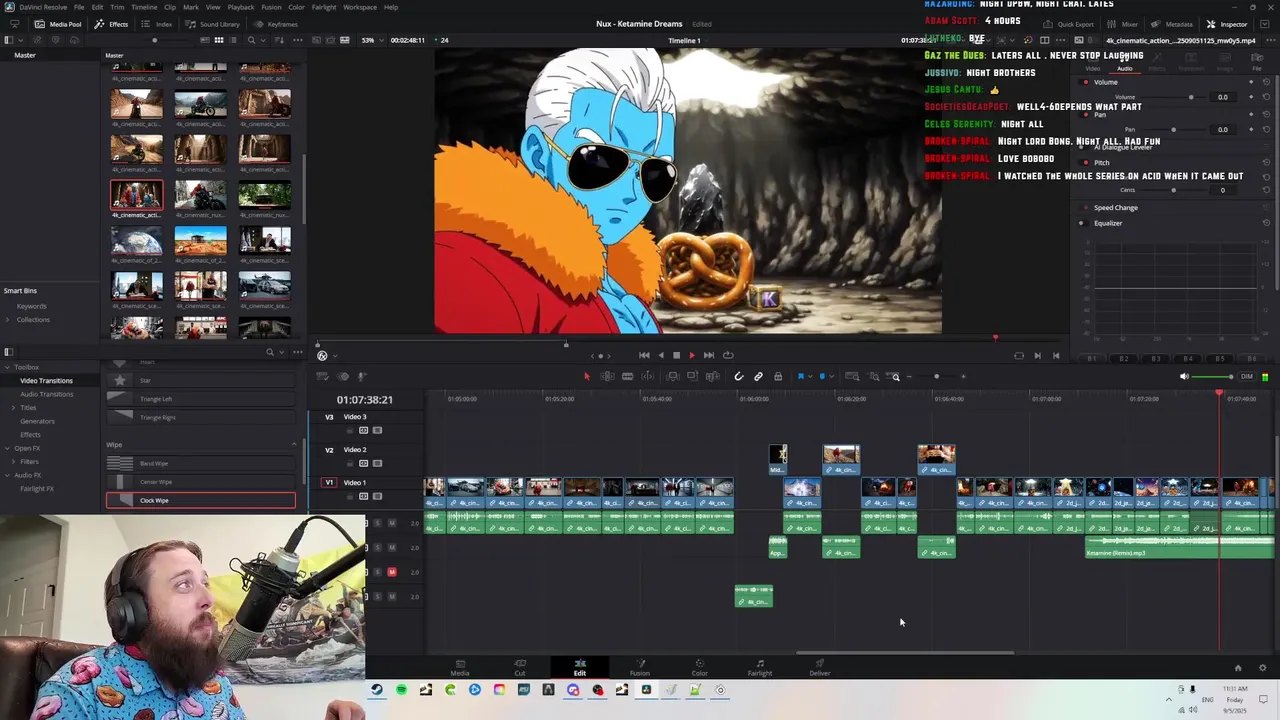1280x720 pixels.
Task: Select the arrow Selection Mode tool
Action: (x=587, y=377)
